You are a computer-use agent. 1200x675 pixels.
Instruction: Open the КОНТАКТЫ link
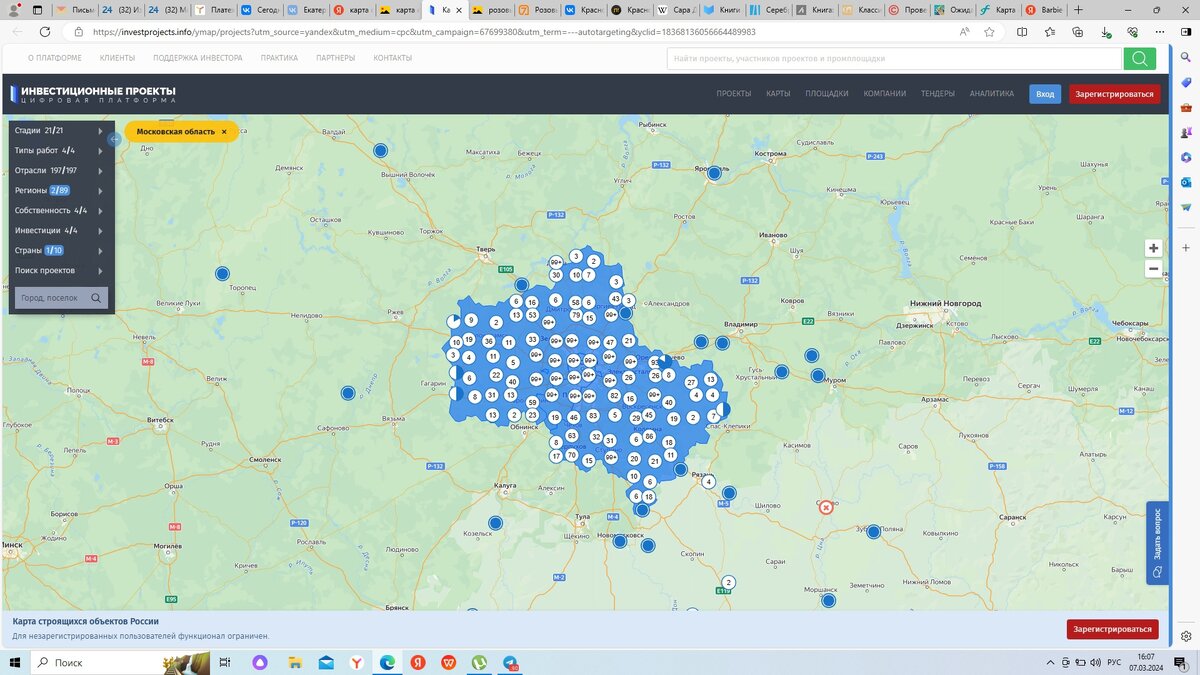393,58
